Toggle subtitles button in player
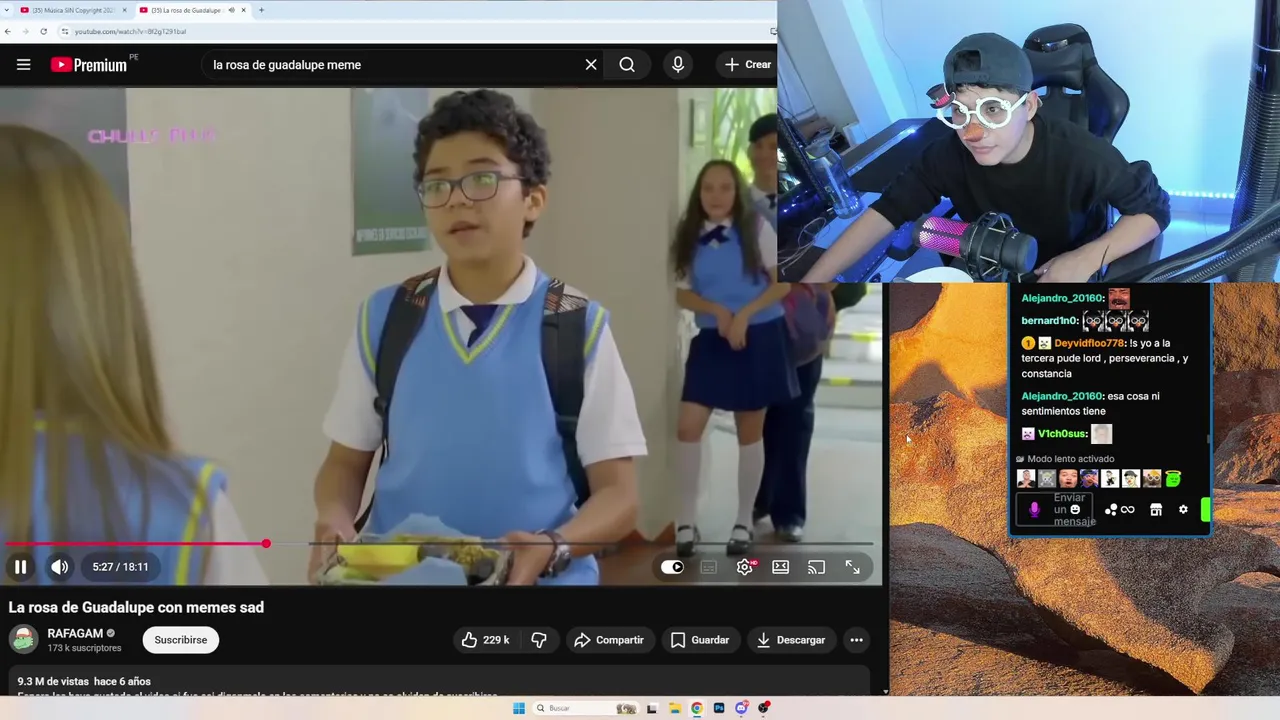 (x=709, y=567)
